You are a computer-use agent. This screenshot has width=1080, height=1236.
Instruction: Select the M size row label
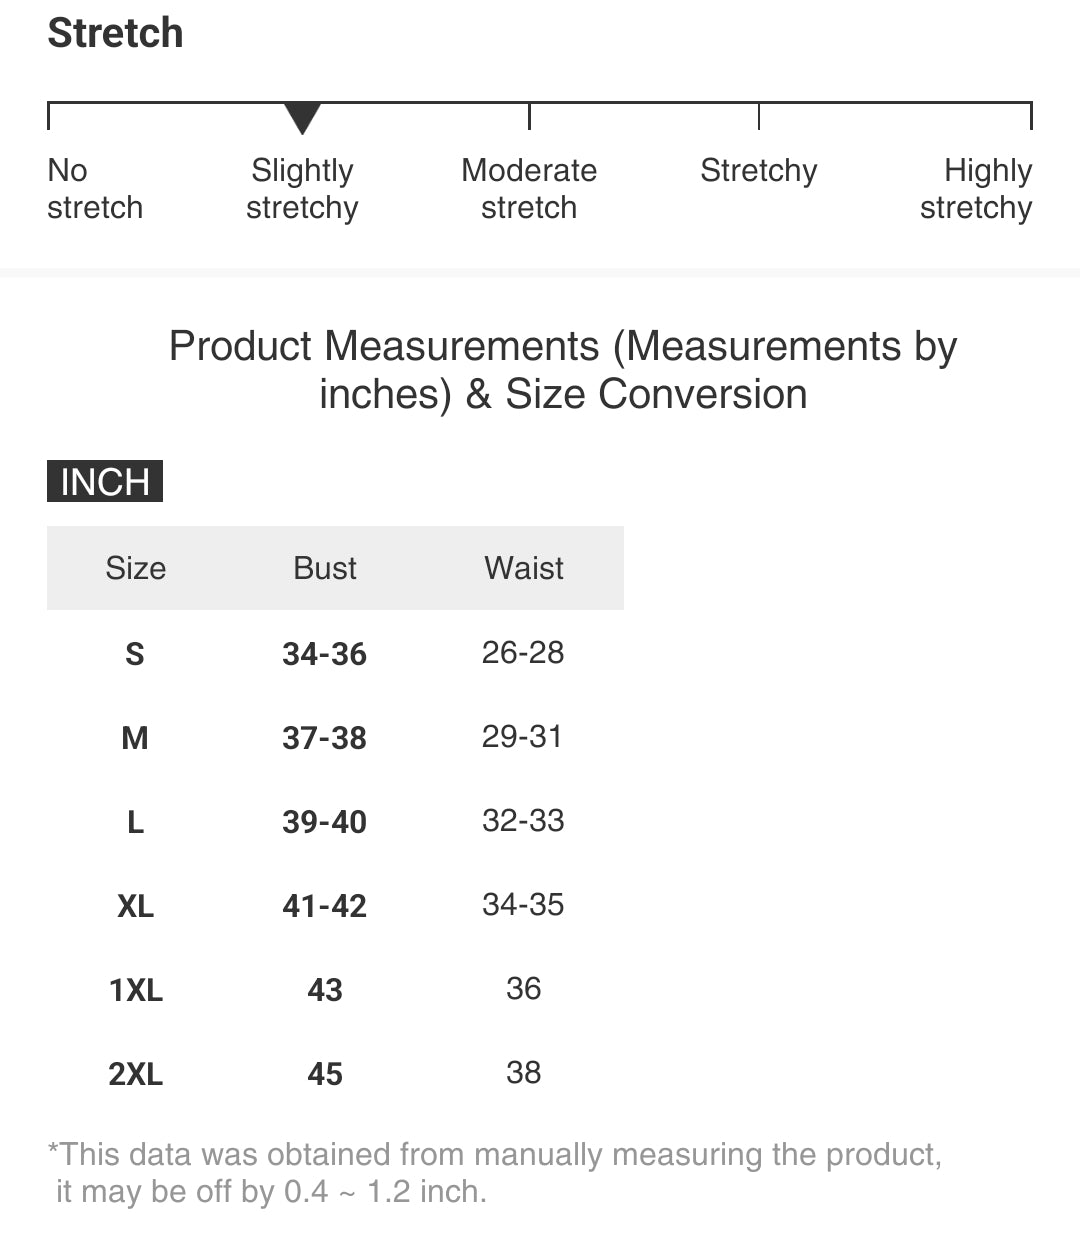(x=135, y=738)
